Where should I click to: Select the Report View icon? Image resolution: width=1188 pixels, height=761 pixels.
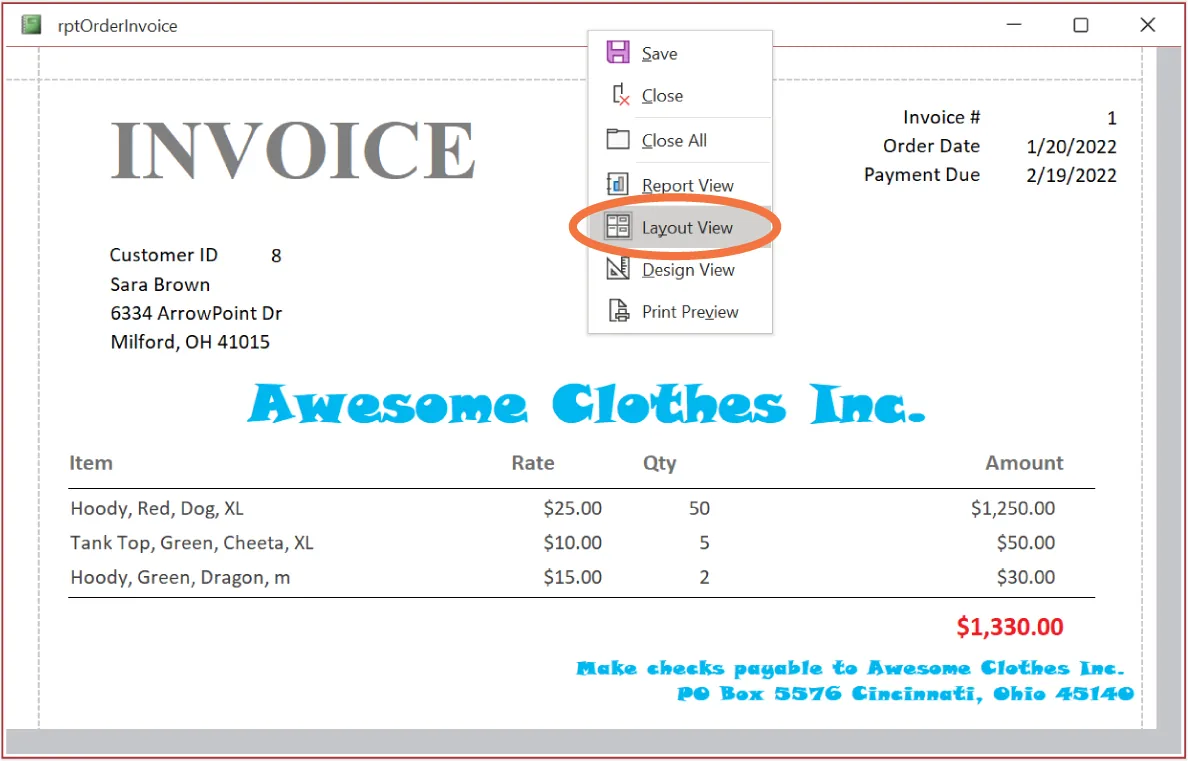point(618,184)
